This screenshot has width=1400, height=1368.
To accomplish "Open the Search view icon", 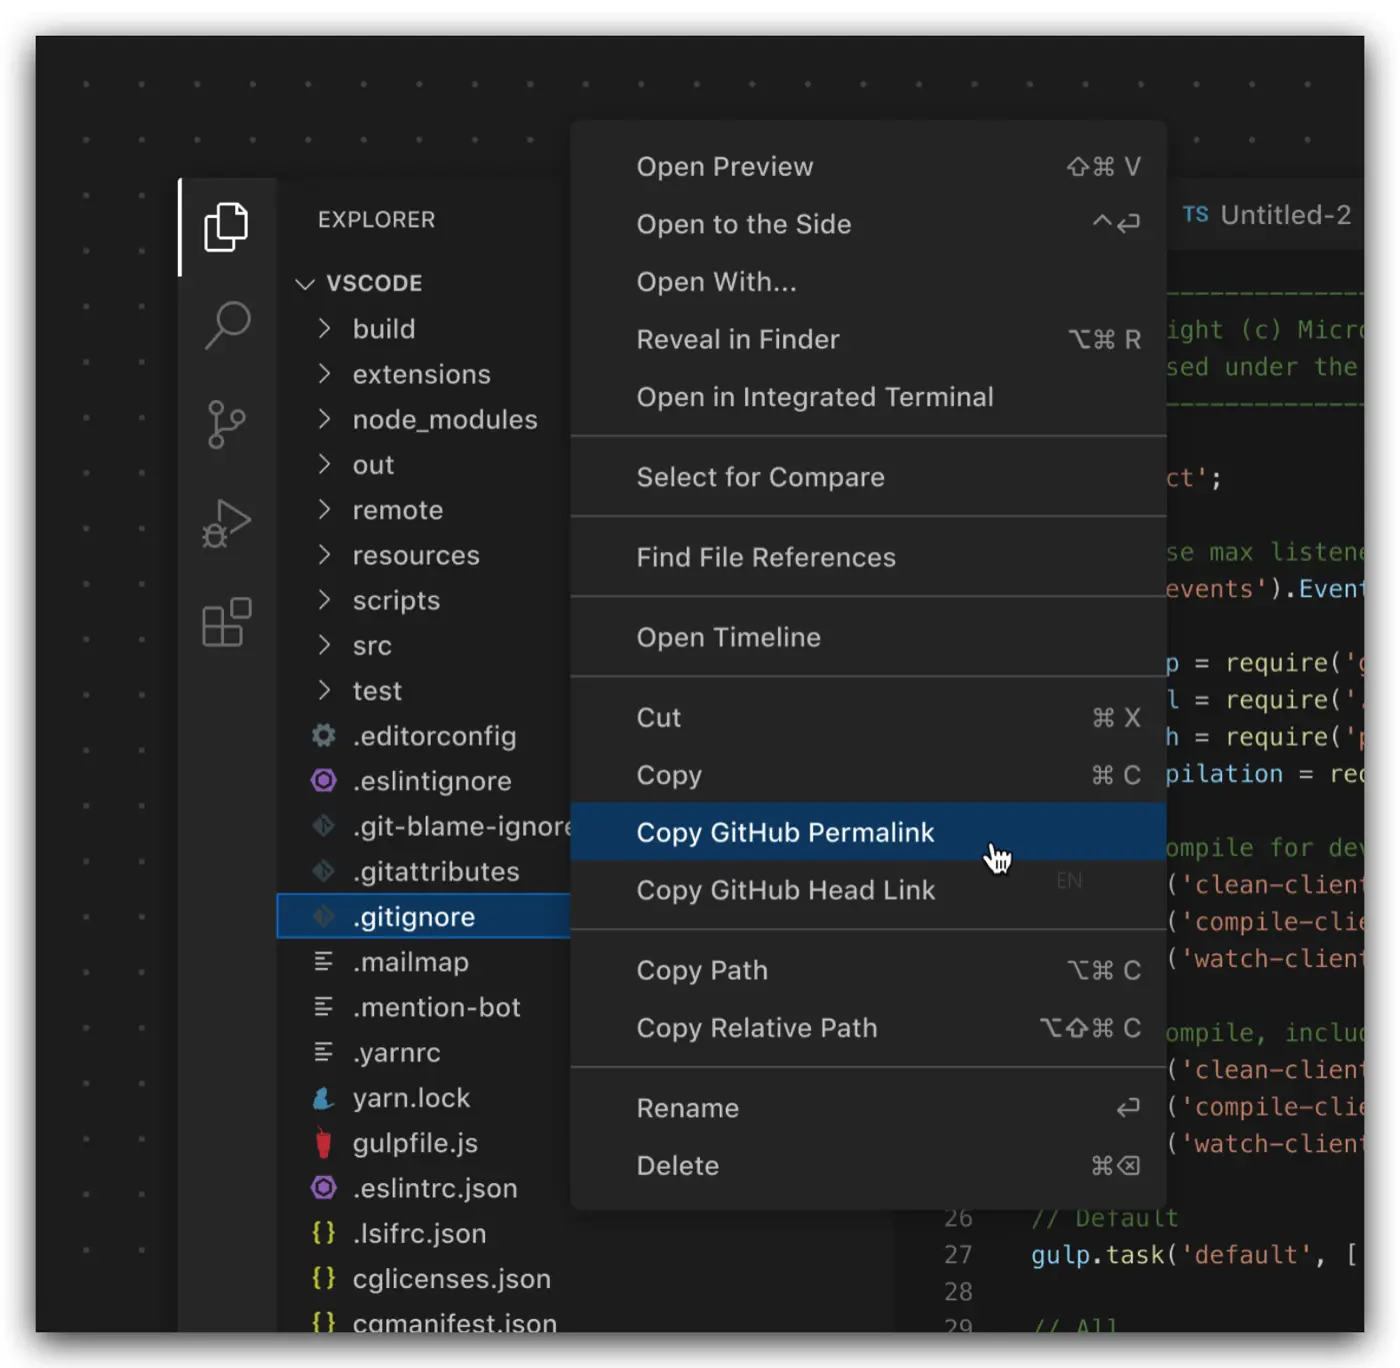I will (227, 325).
